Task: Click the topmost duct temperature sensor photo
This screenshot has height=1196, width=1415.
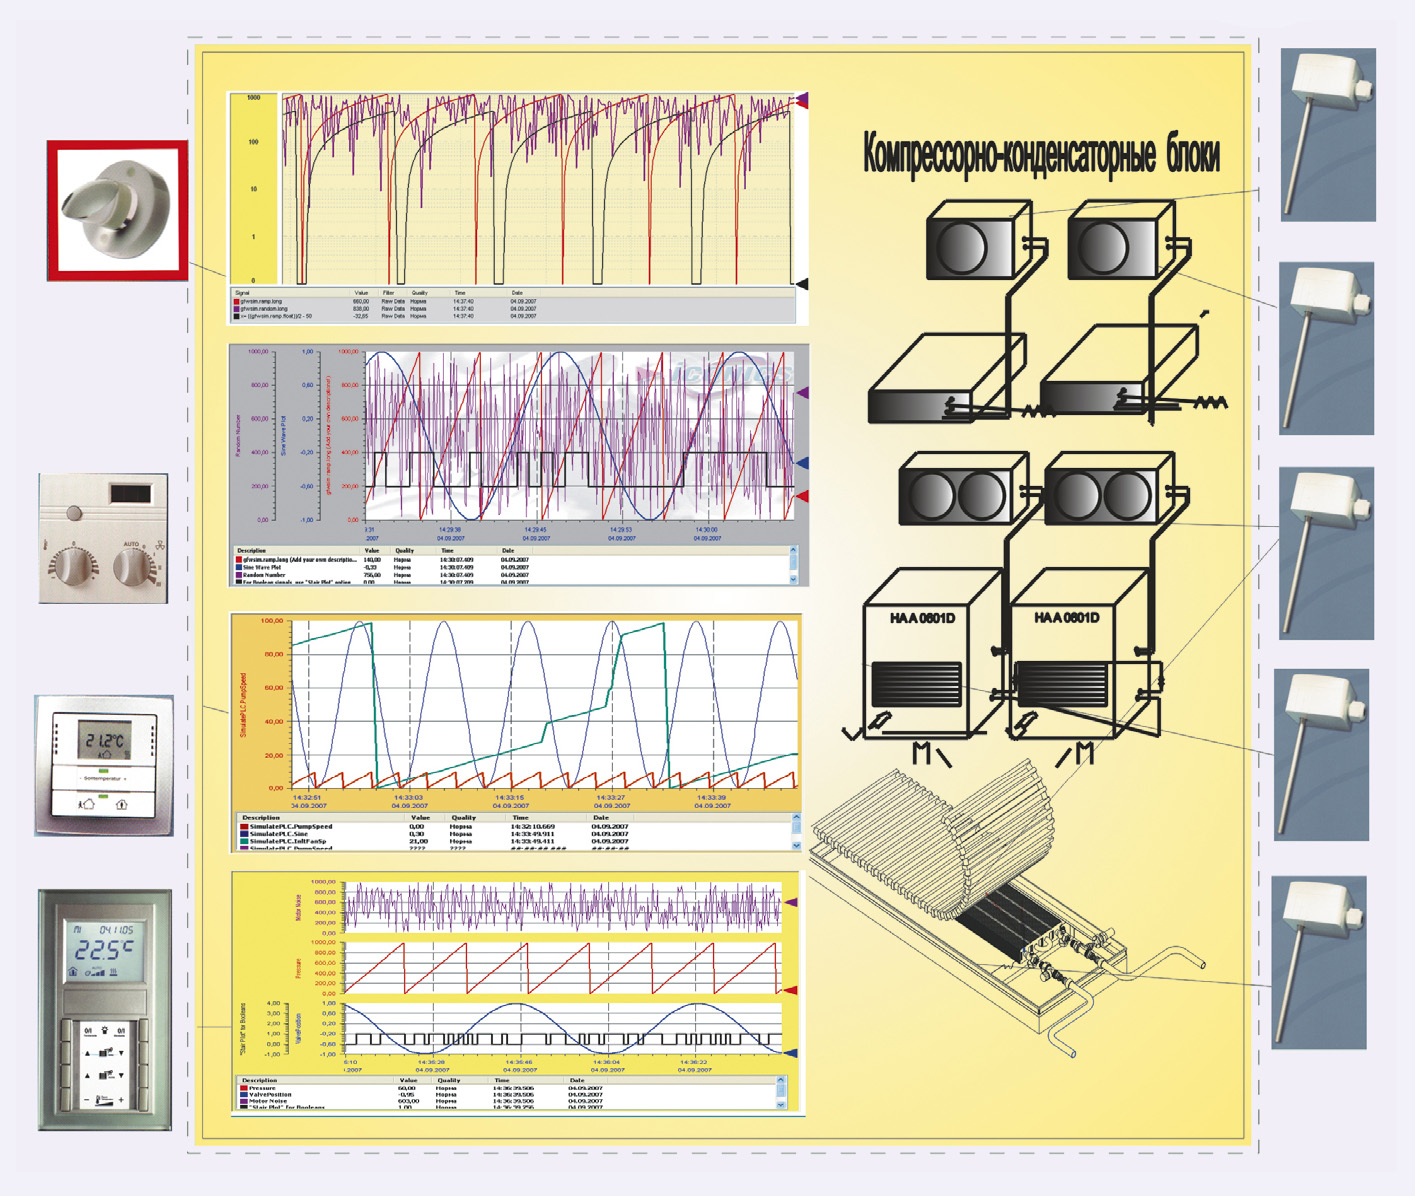Action: click(x=1329, y=134)
